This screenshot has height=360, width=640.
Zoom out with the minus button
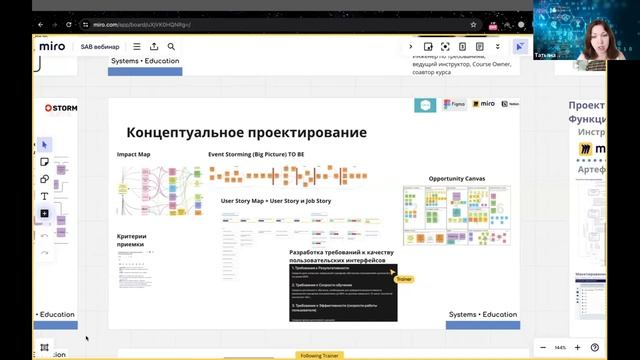[x=543, y=347]
